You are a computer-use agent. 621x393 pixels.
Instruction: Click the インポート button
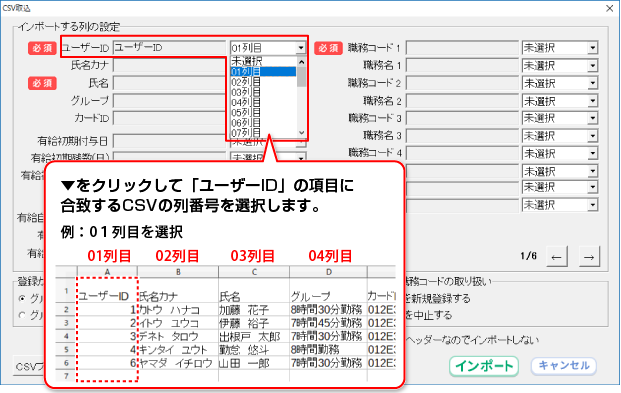coord(484,366)
